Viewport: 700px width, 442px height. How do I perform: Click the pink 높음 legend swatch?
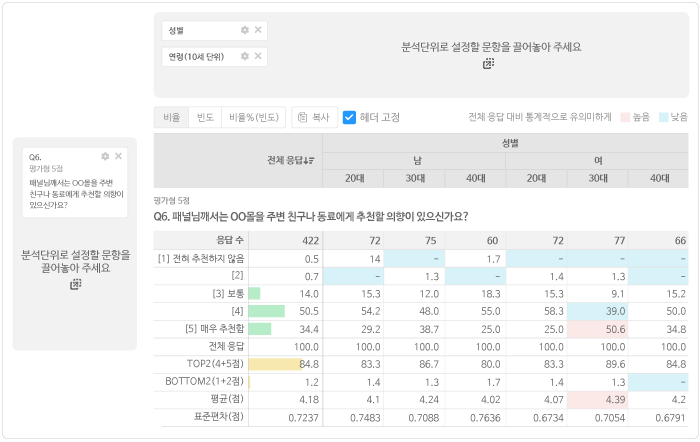[x=625, y=117]
